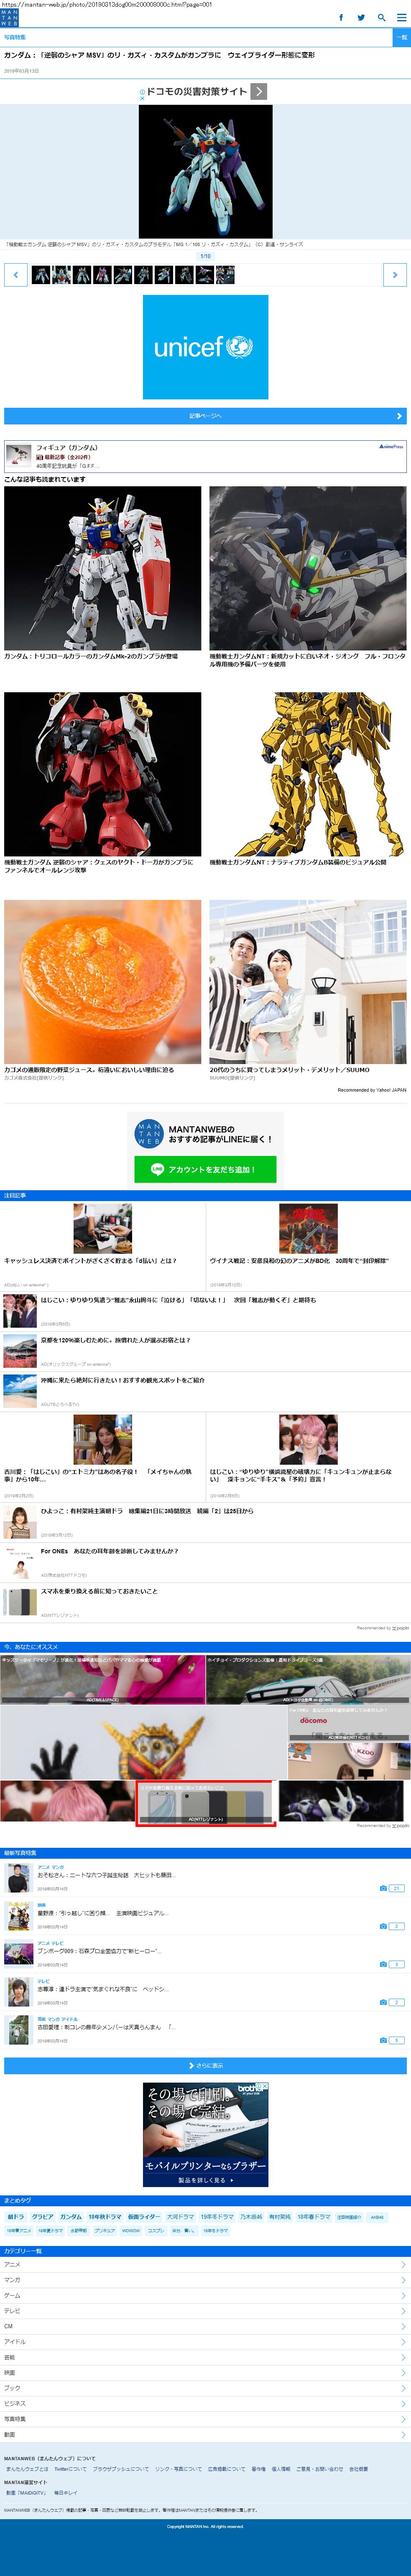Open the おそ松さん photo feature article

[105, 1875]
